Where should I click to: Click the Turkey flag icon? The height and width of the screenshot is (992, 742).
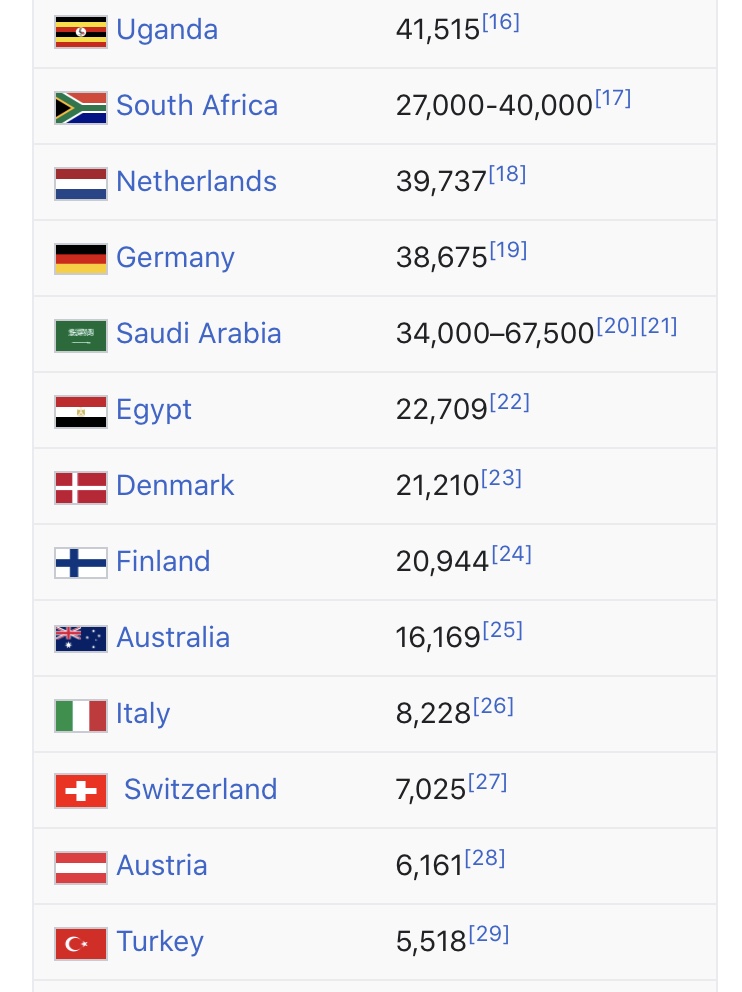[x=81, y=944]
